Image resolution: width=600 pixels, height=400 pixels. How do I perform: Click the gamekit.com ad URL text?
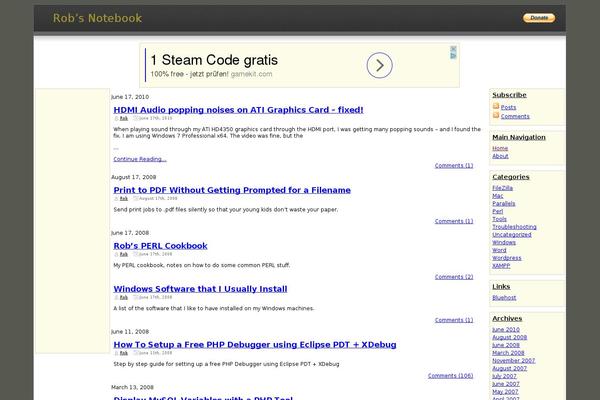pos(251,74)
